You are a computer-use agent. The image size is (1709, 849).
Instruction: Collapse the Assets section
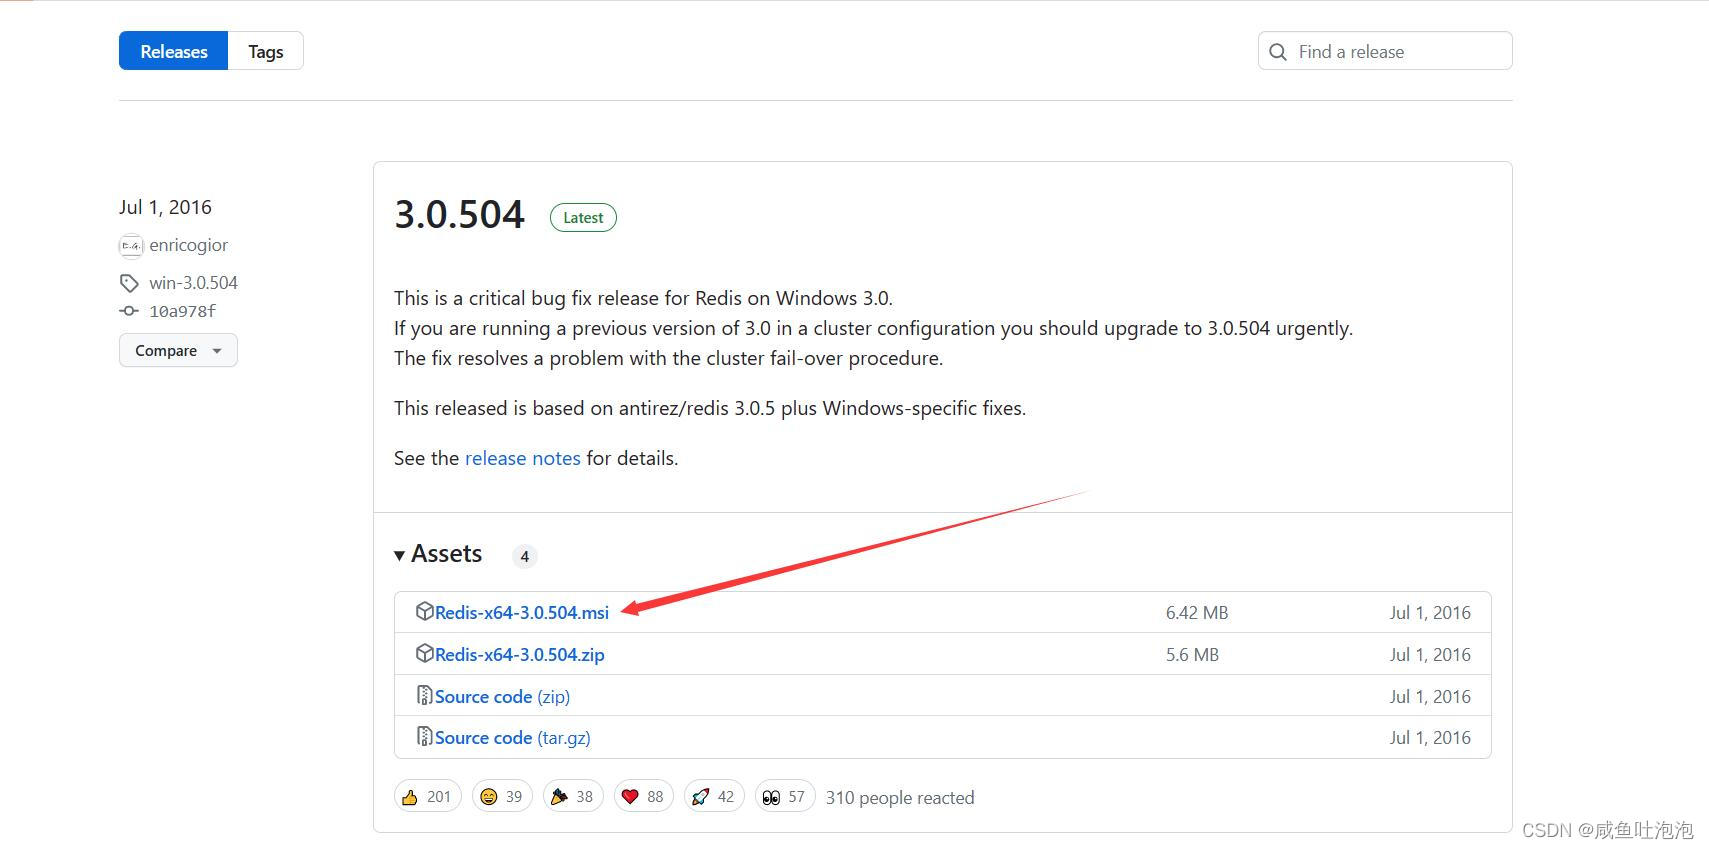(438, 554)
